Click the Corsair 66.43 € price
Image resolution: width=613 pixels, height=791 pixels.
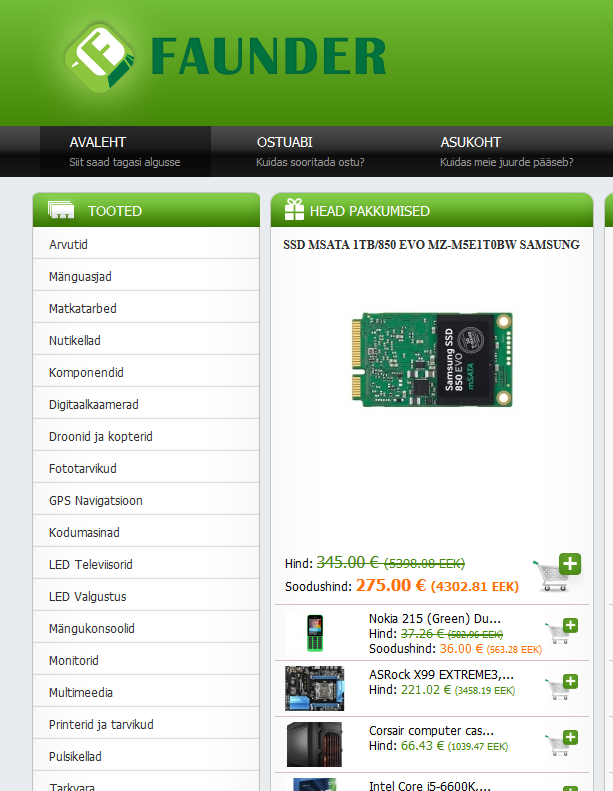(422, 746)
